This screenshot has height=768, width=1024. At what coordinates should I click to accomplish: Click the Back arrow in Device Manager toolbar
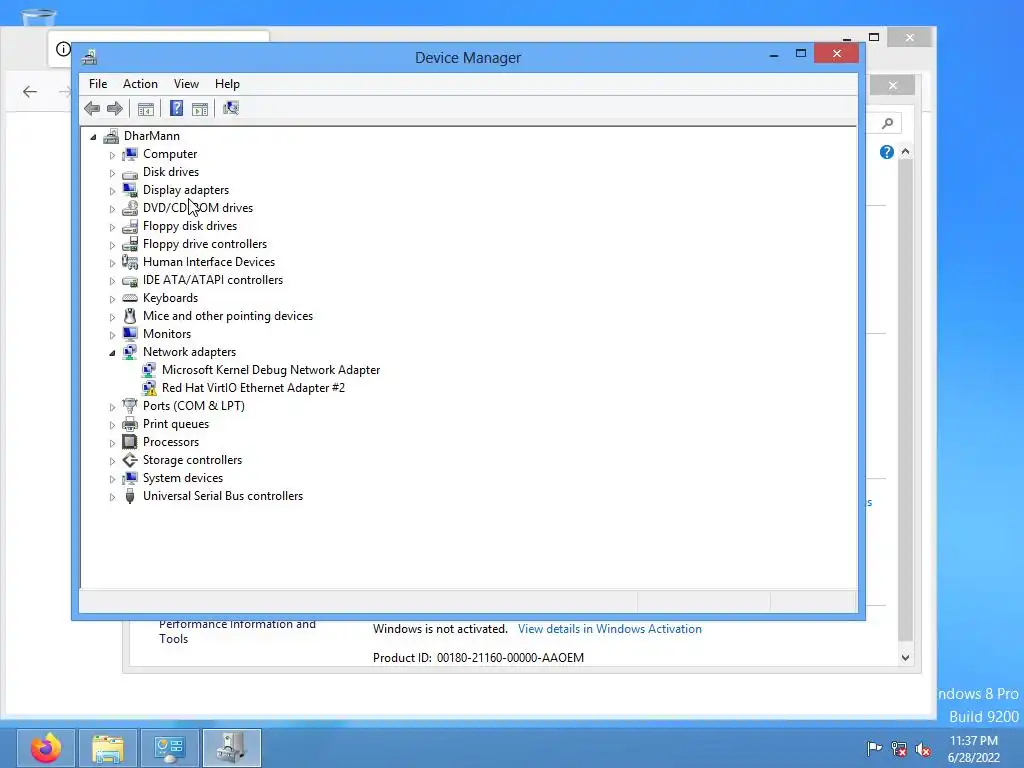(x=92, y=108)
